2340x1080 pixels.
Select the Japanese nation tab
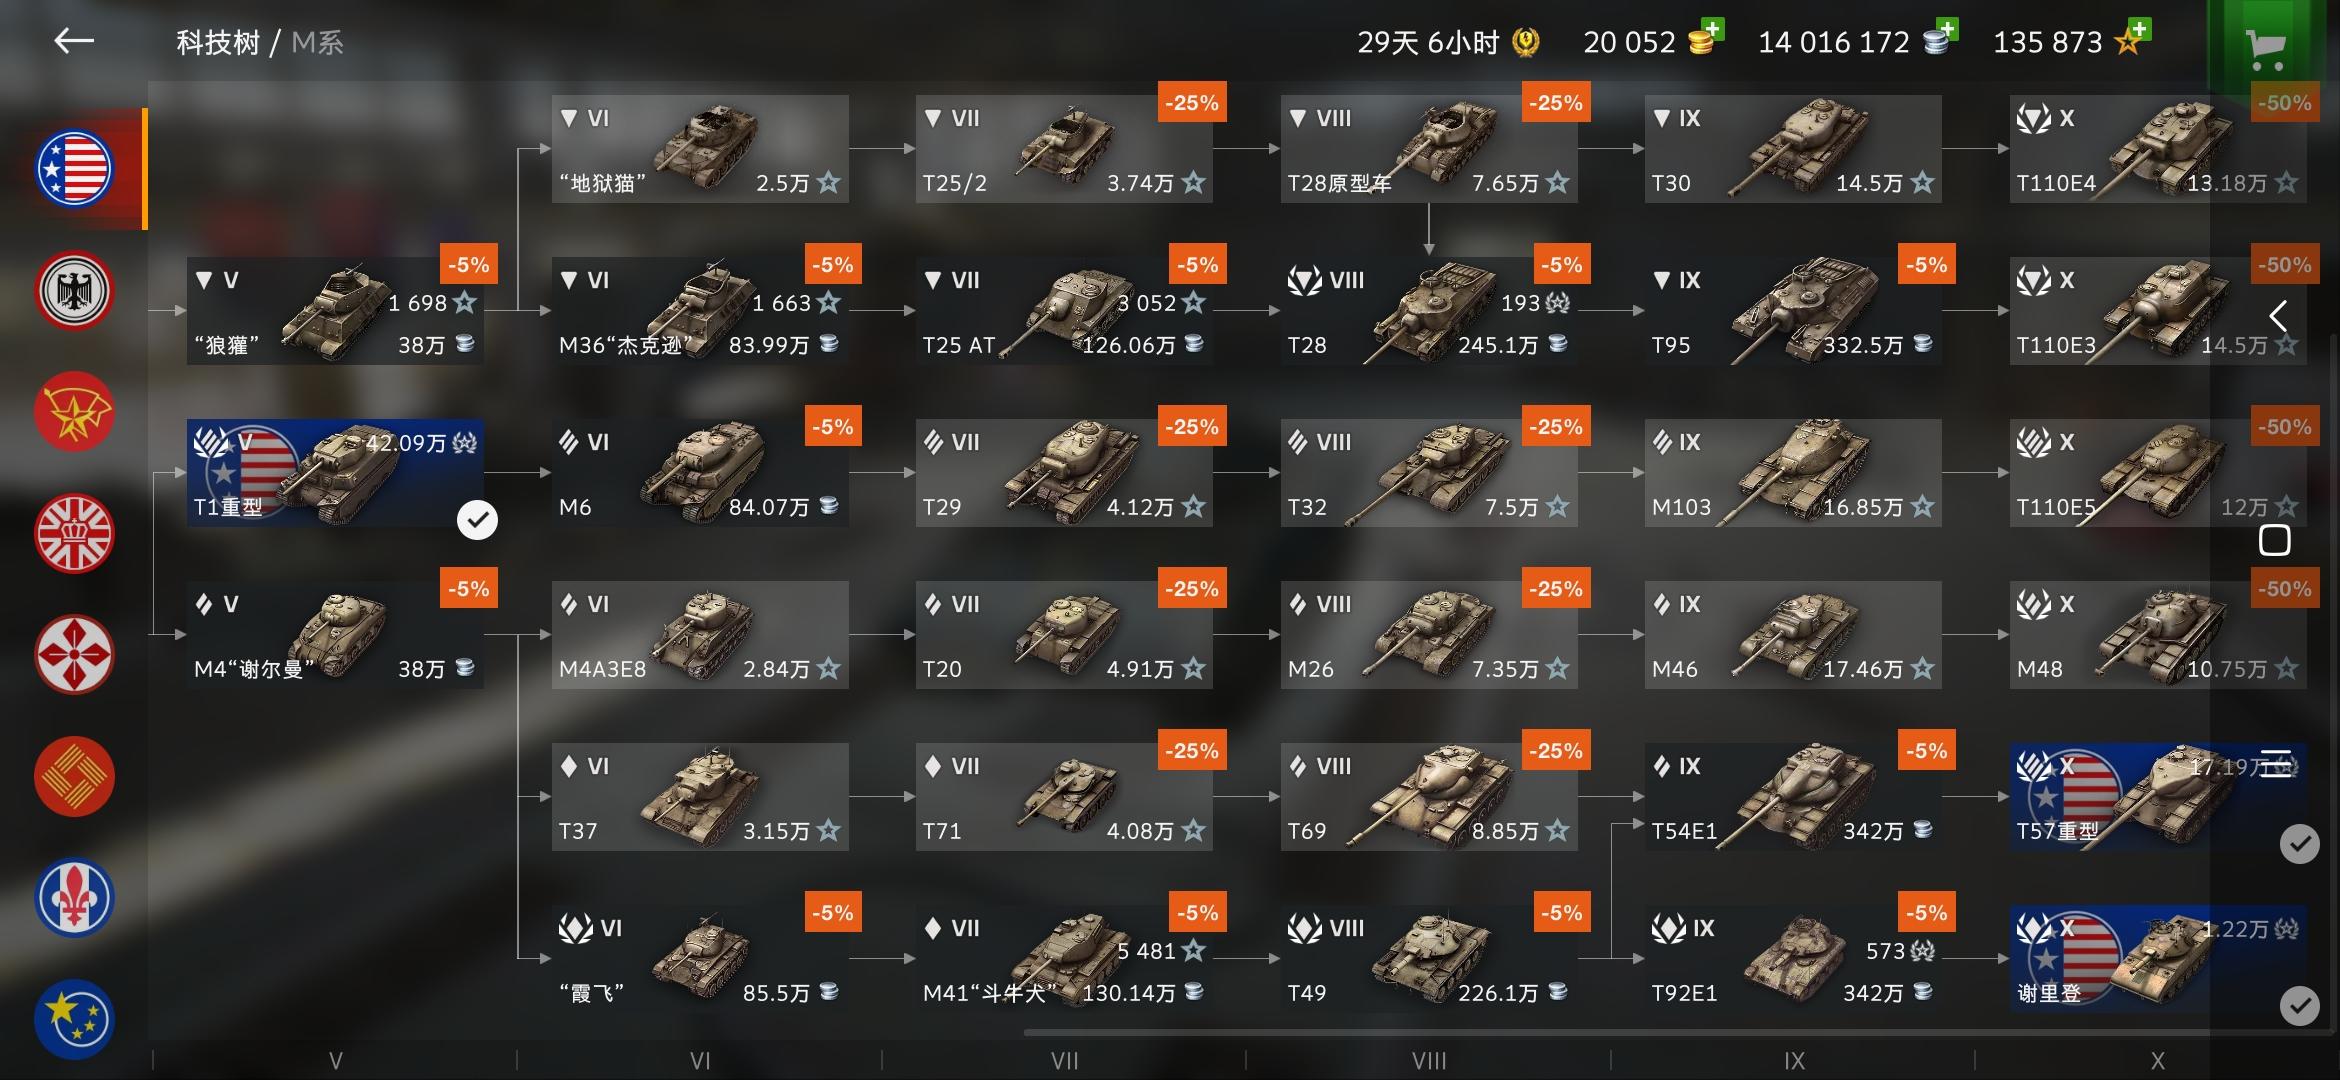[75, 655]
